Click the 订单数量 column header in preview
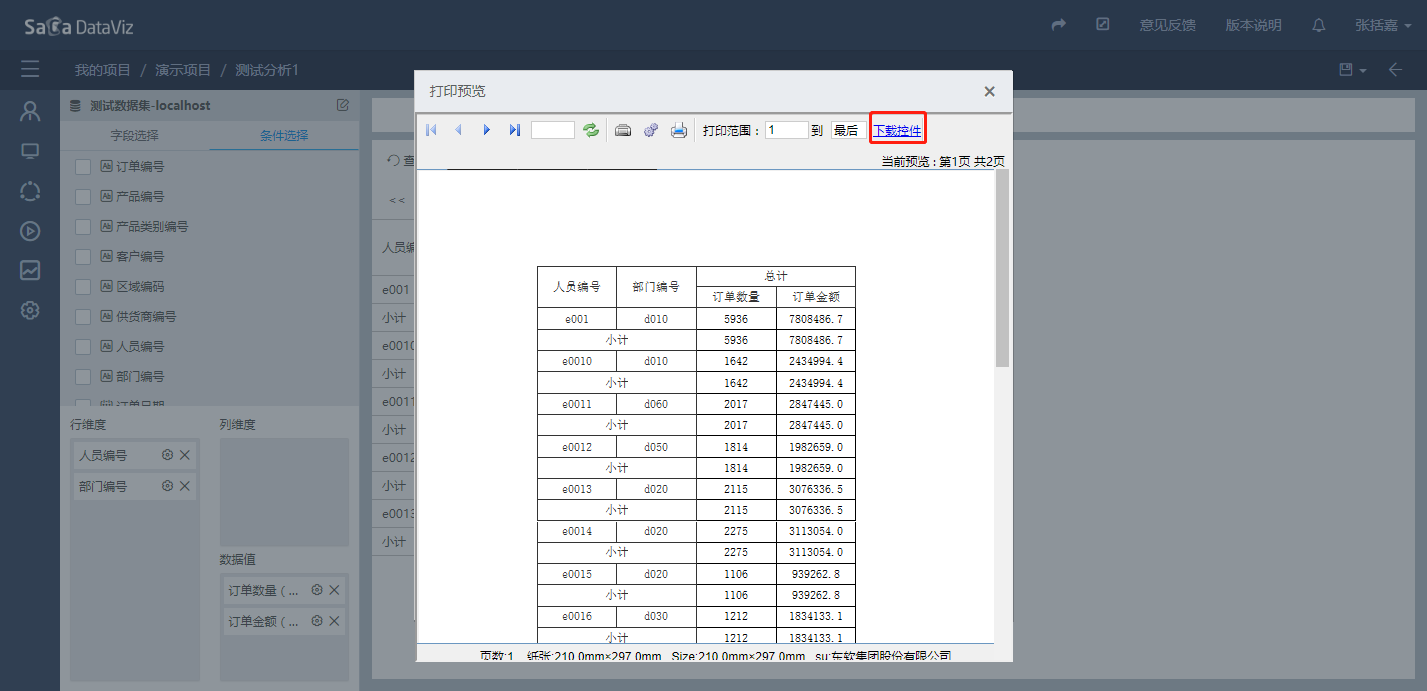Image resolution: width=1427 pixels, height=691 pixels. 736,297
